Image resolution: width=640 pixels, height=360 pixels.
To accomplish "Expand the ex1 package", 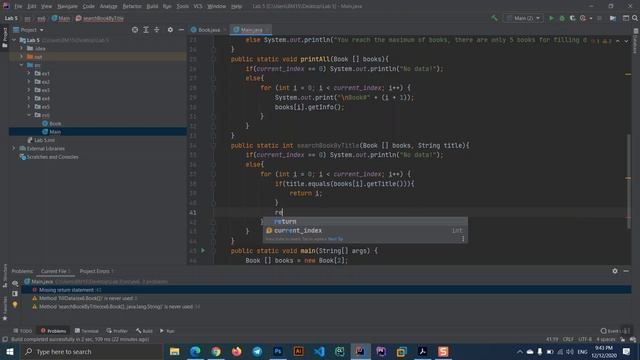I will coord(29,73).
